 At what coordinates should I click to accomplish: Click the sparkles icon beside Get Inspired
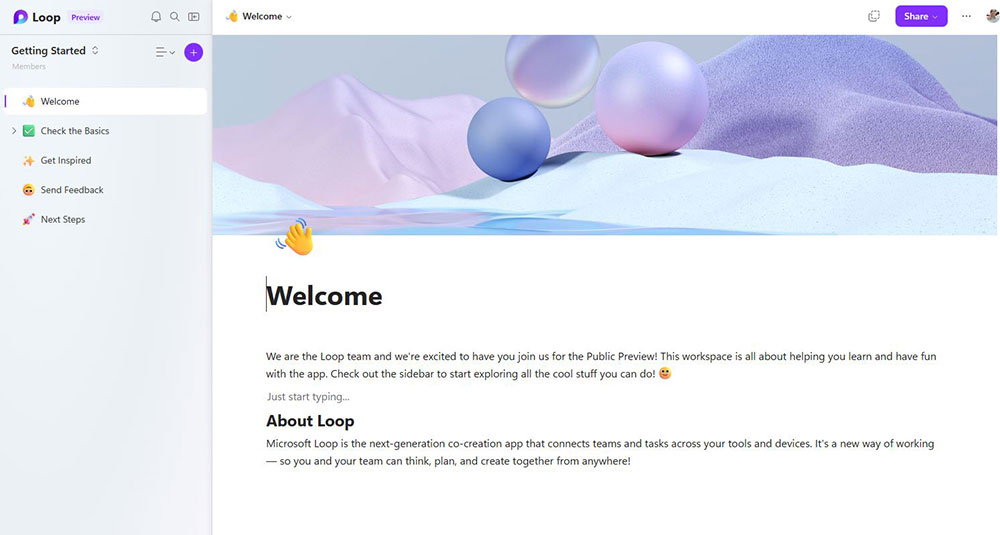[29, 161]
